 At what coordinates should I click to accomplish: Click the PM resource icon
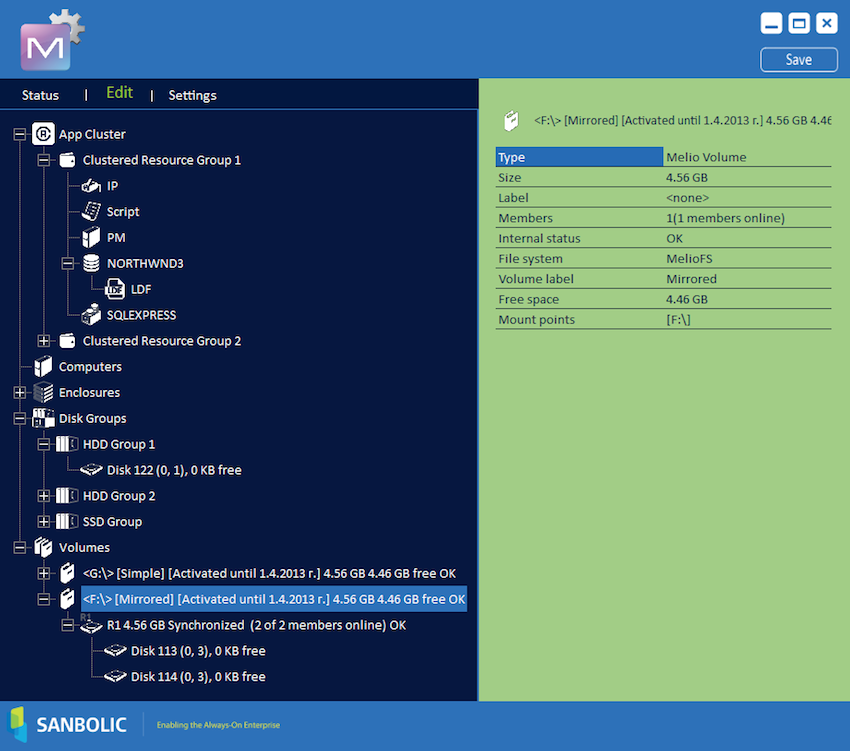(x=91, y=238)
